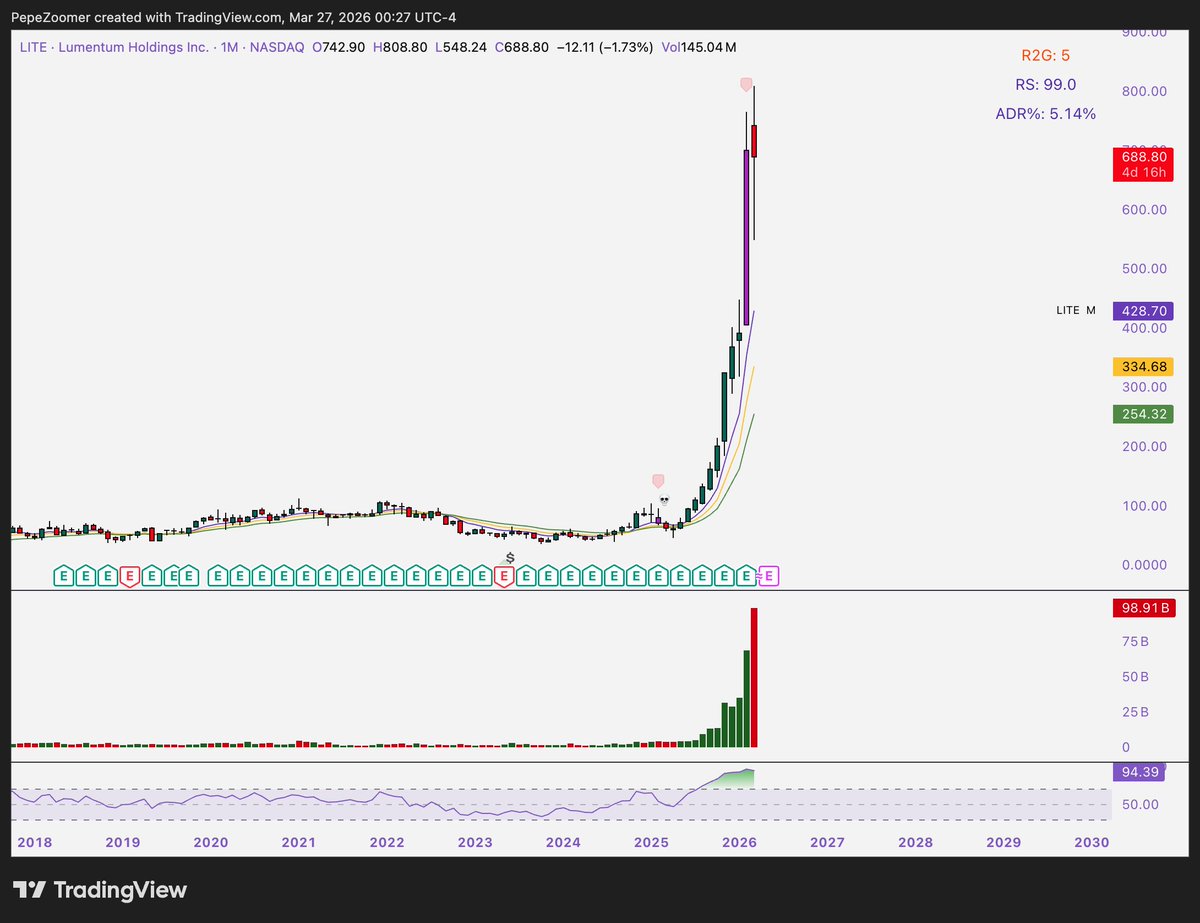1200x923 pixels.
Task: Click the red earnings marker near 2023
Action: (504, 576)
